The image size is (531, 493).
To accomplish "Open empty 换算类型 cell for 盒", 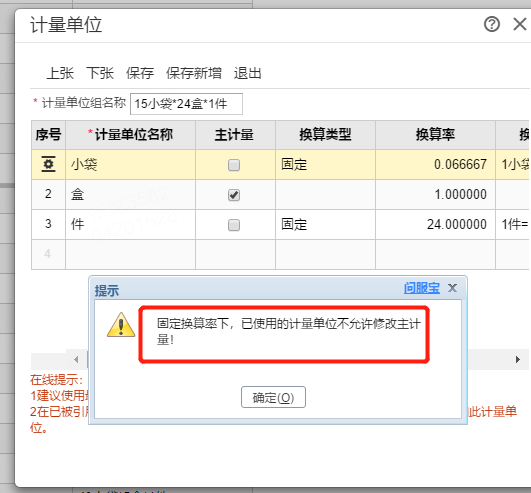I will pyautogui.click(x=325, y=195).
